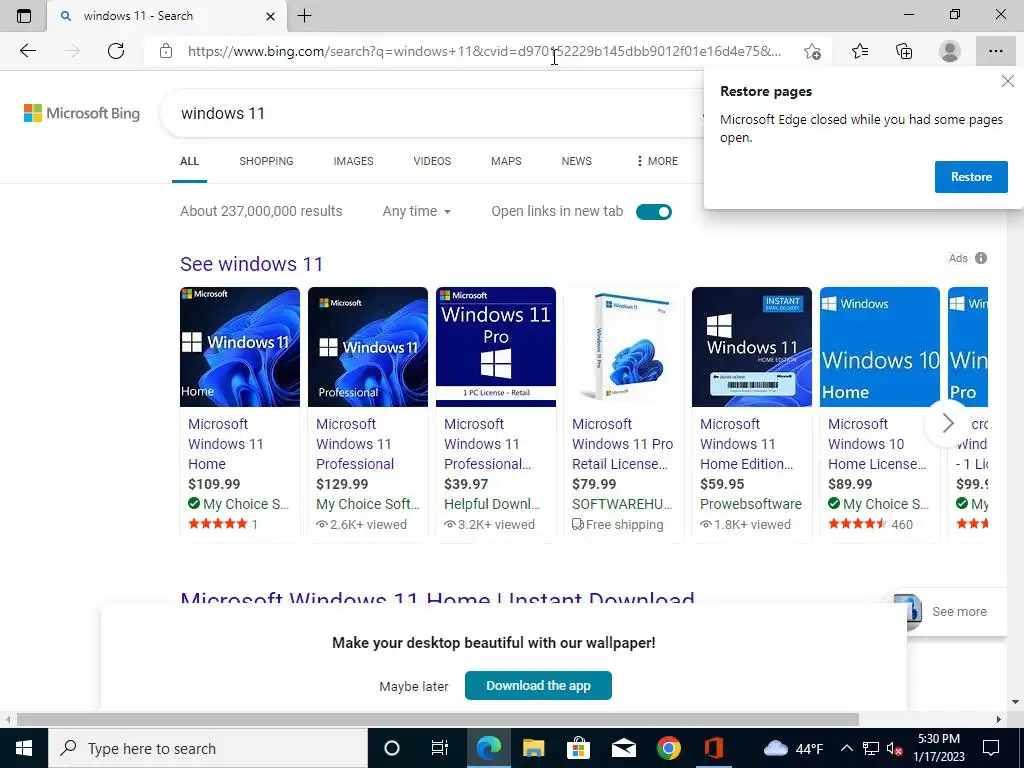Open the Ads info icon
The image size is (1024, 768).
pos(981,258)
